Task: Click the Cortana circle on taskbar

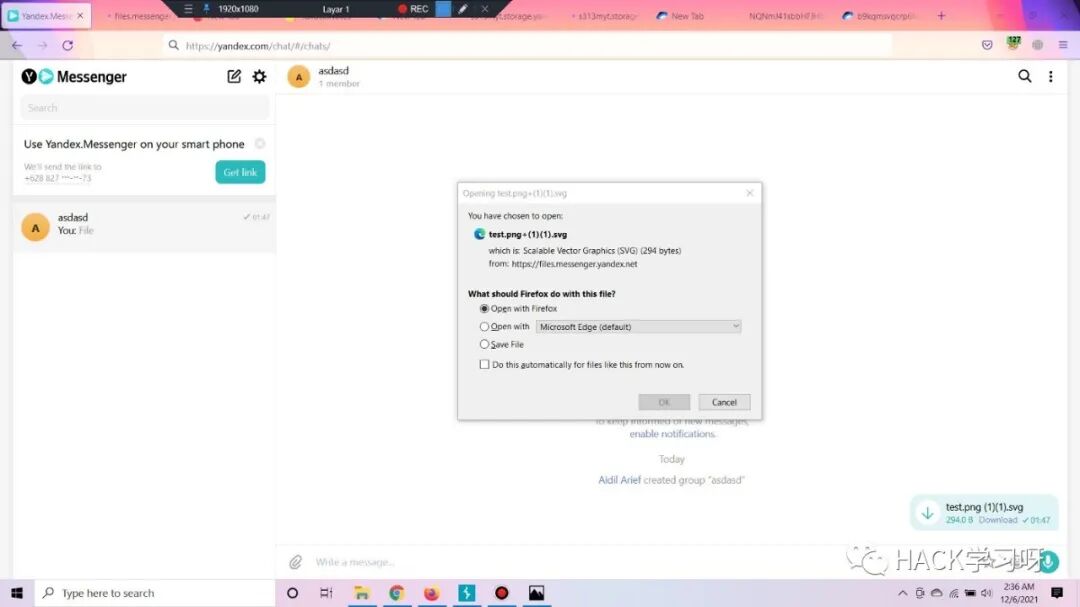Action: [x=292, y=593]
